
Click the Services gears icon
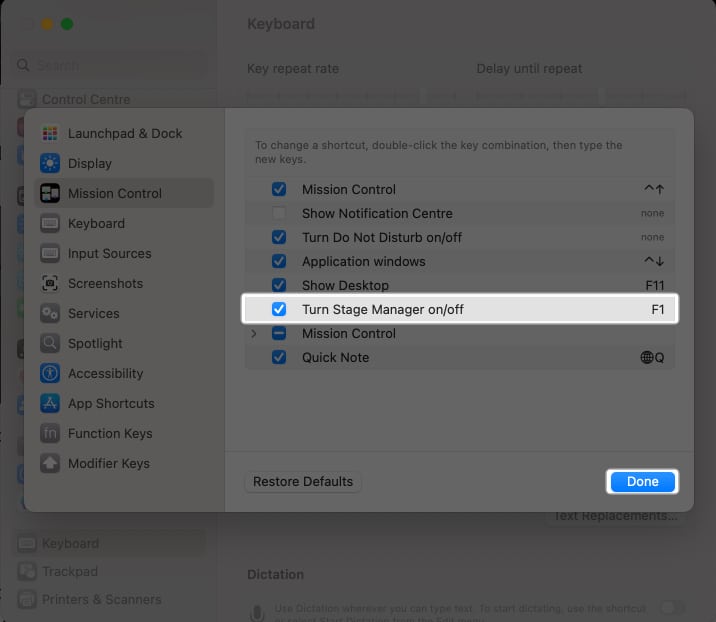point(50,313)
